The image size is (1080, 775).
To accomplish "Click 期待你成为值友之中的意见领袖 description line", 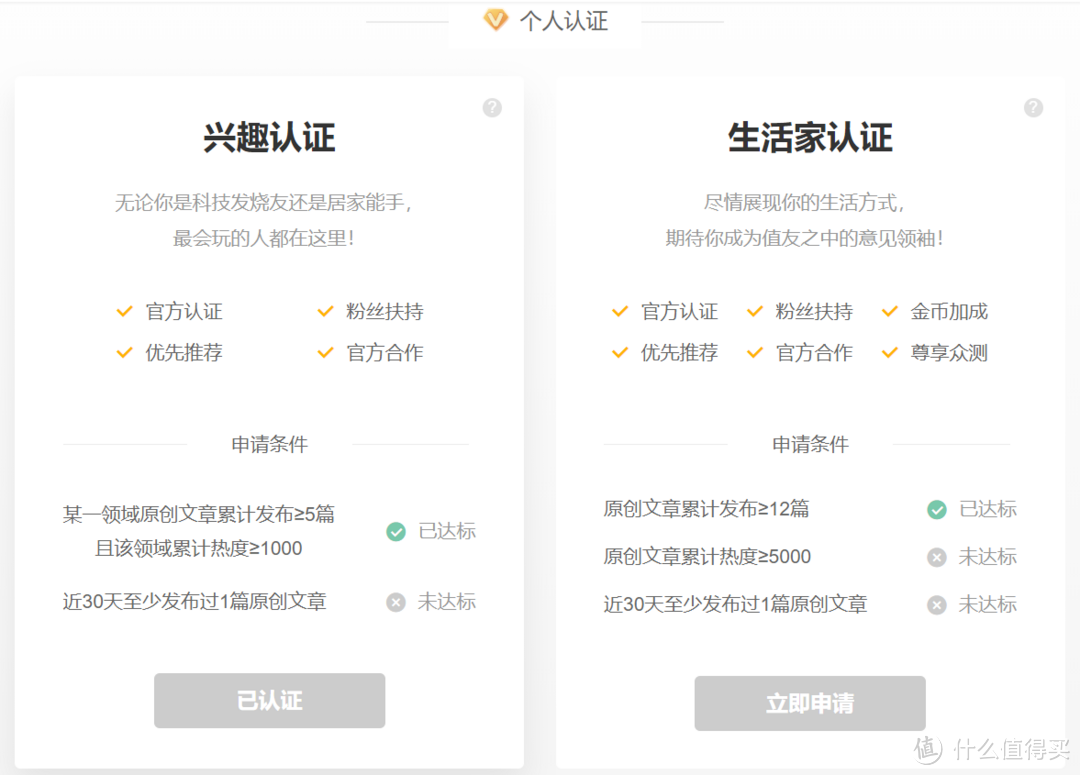I will coord(804,238).
